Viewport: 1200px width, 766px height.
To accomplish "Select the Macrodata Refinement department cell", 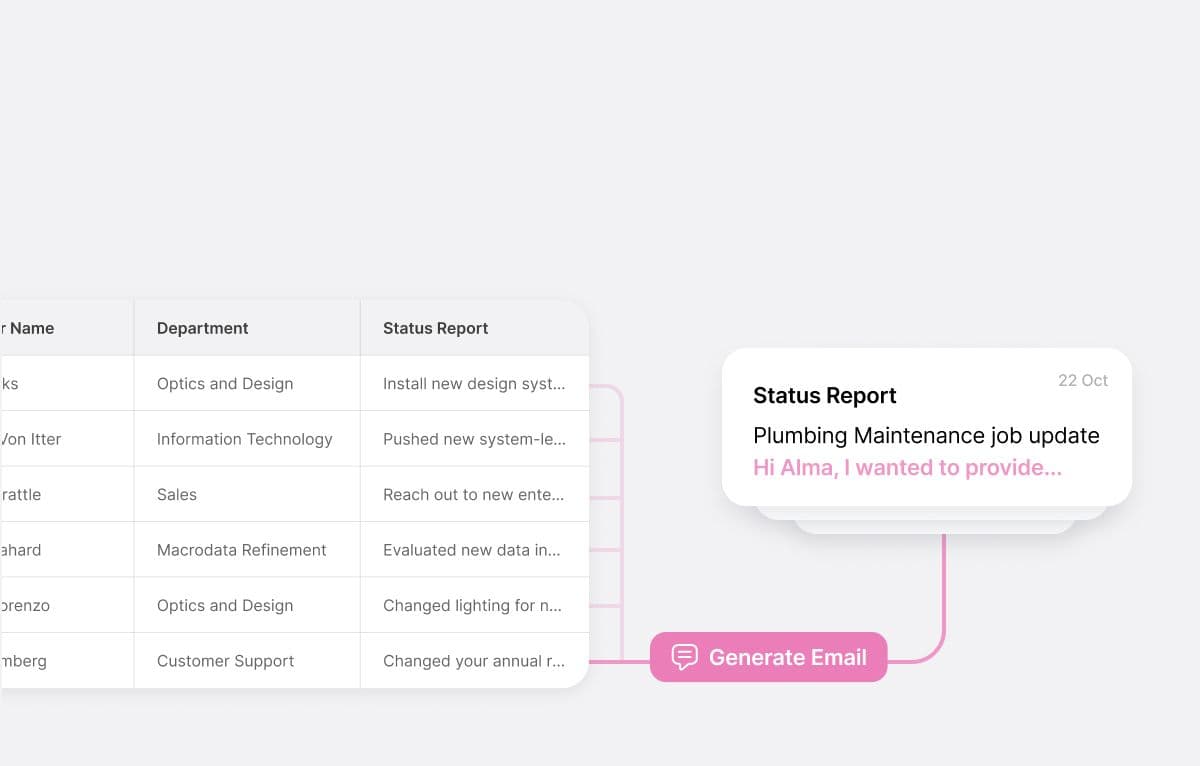I will point(242,550).
